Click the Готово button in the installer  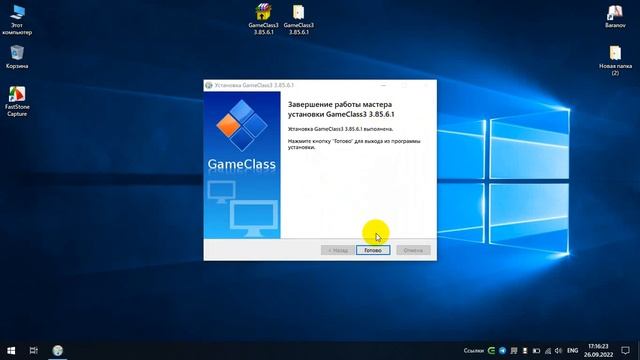click(373, 250)
